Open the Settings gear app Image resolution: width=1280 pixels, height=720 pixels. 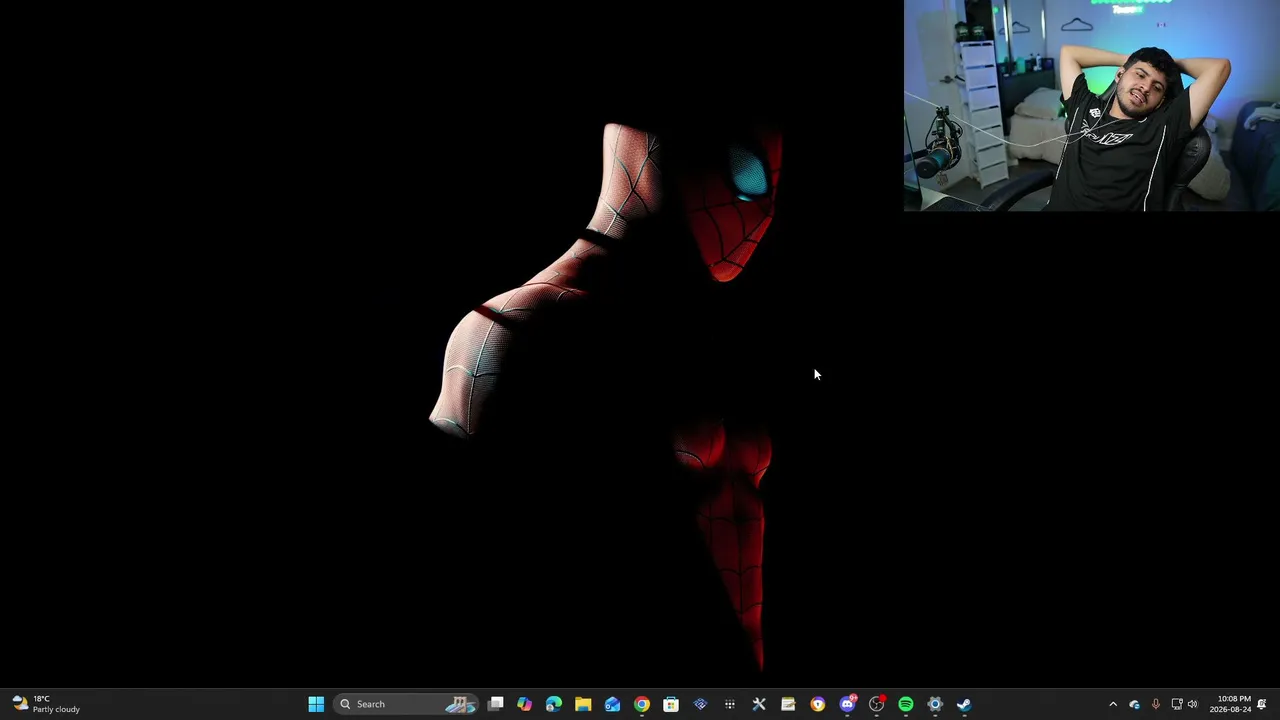click(935, 704)
